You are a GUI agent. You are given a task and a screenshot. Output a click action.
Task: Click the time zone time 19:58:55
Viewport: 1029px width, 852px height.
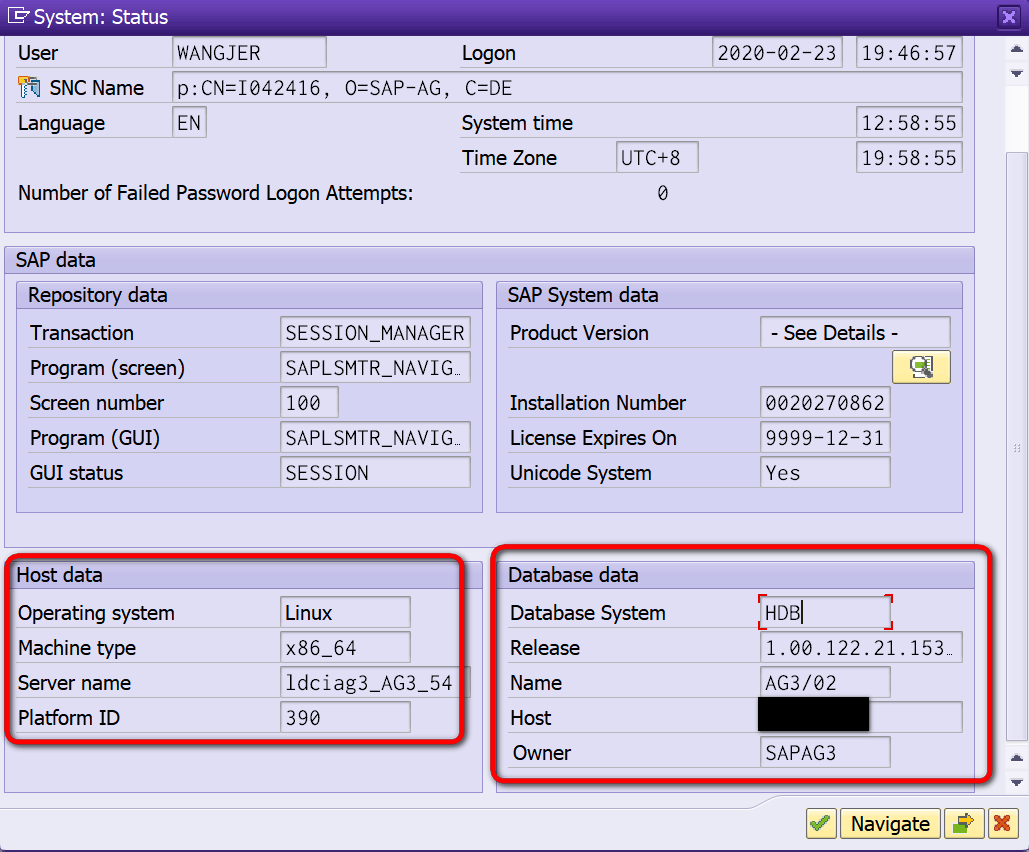909,158
